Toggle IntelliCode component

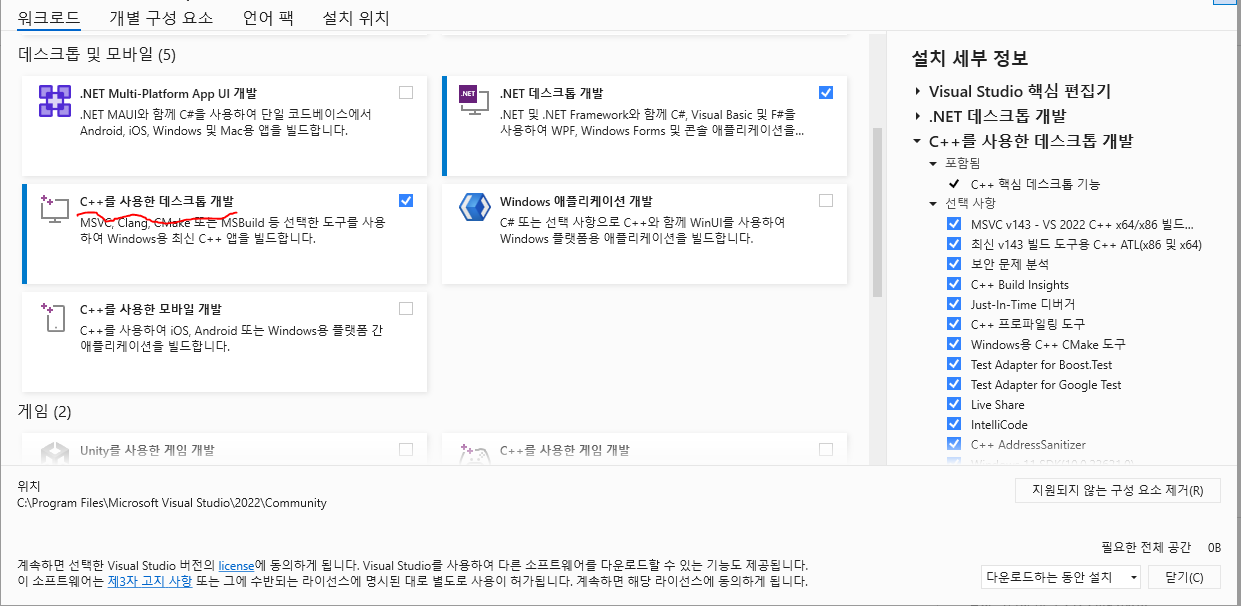point(954,424)
